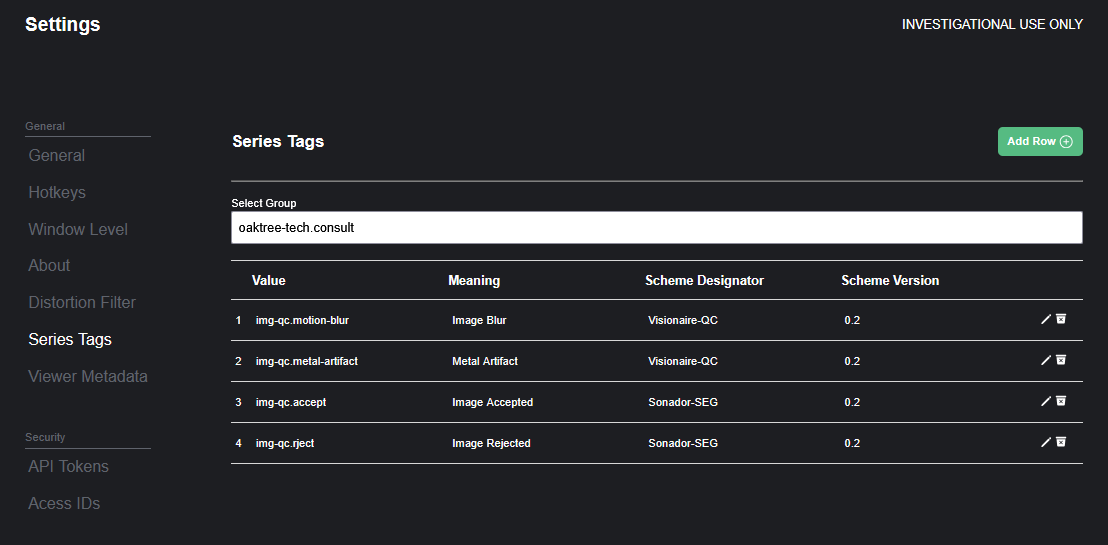
Task: Select the img-qc.motion-blur value cell
Action: [302, 320]
